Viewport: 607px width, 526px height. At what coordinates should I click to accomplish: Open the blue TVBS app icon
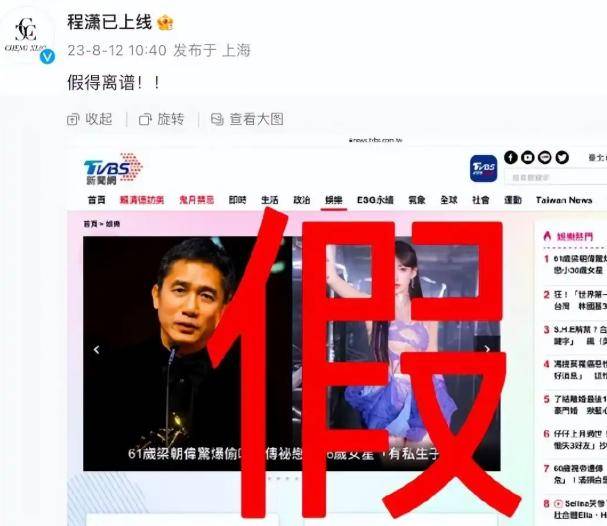click(484, 168)
